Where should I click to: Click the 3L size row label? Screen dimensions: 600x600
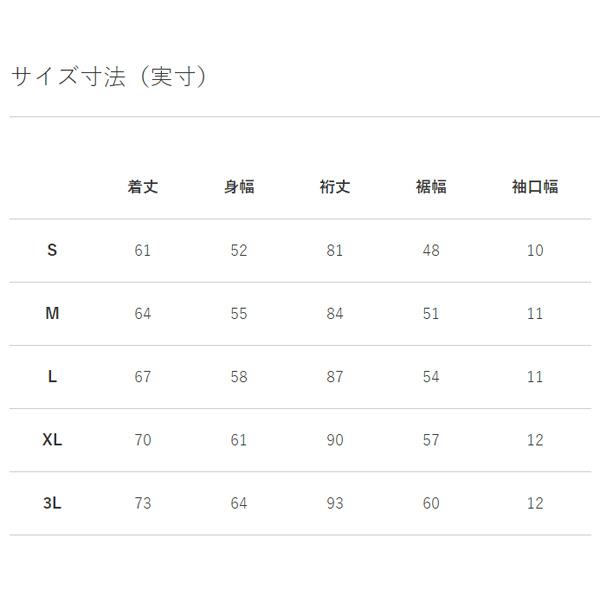point(52,503)
